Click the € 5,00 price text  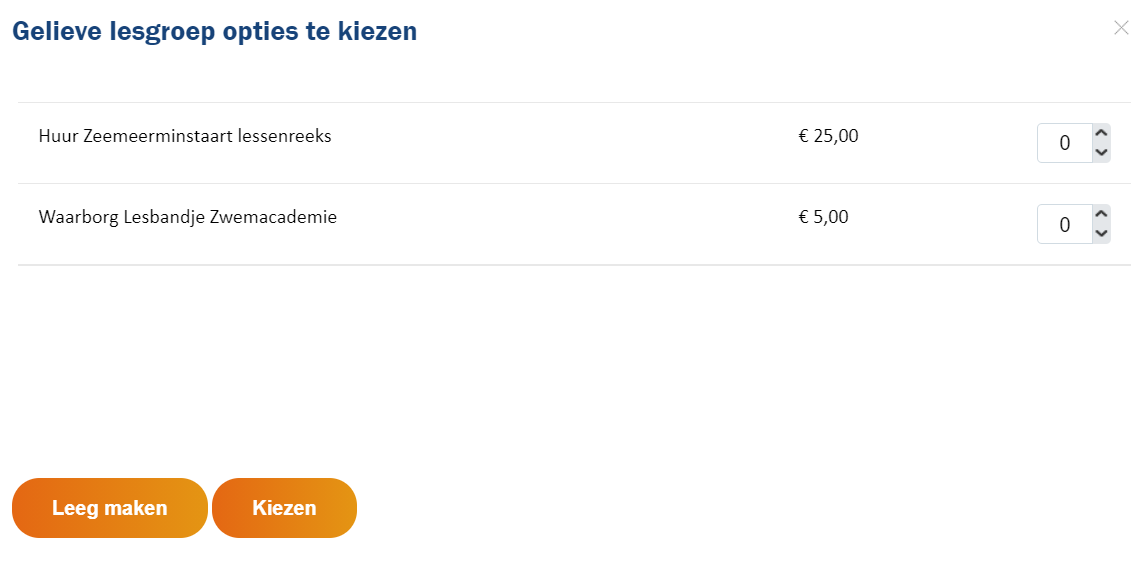coord(823,217)
